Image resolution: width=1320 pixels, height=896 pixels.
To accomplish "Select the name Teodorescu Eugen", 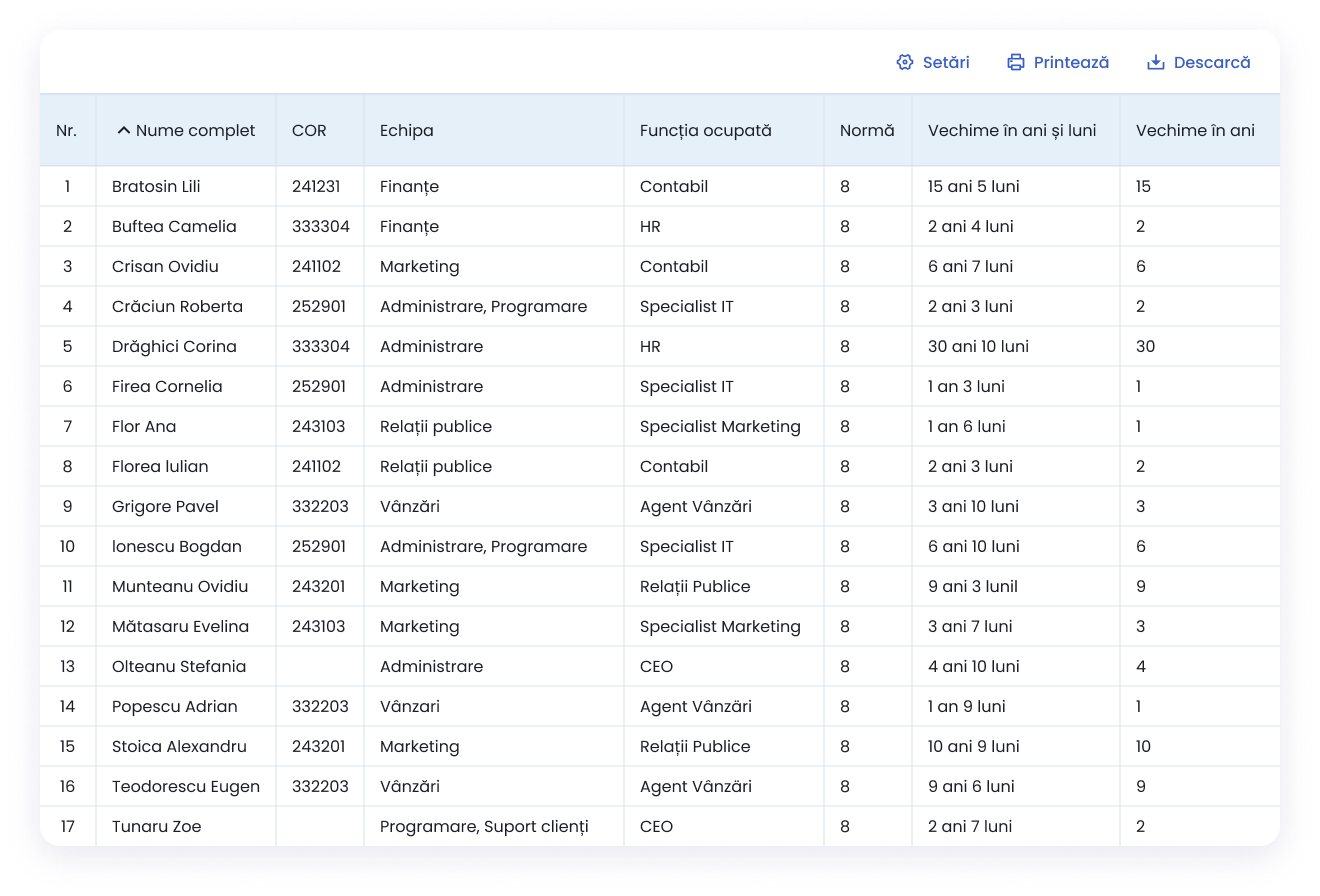I will coord(186,786).
